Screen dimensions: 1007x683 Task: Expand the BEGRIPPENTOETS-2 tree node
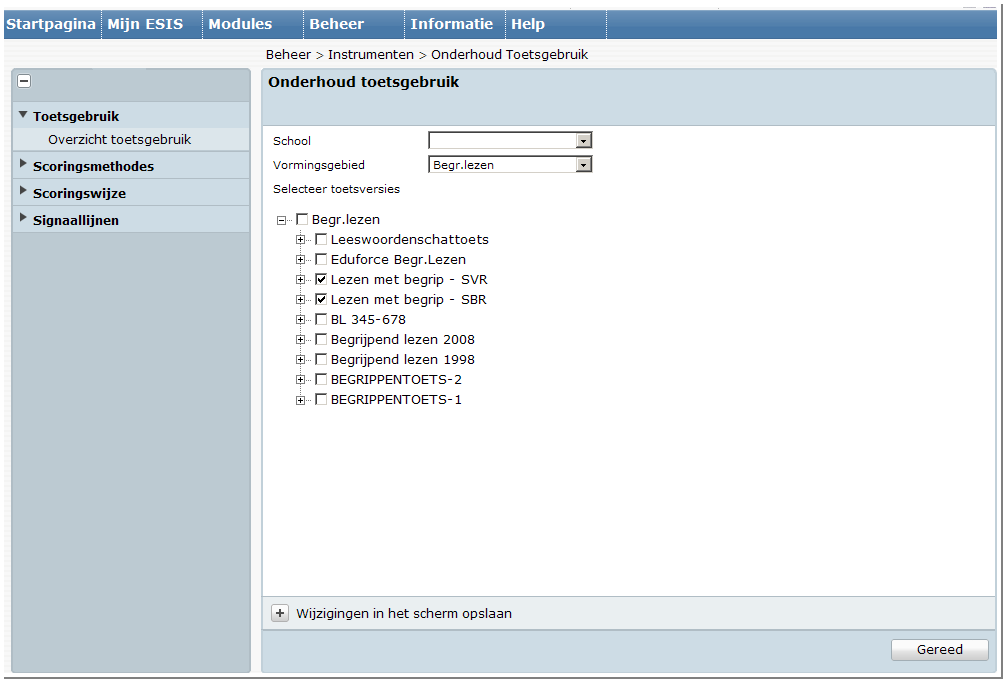[x=300, y=380]
